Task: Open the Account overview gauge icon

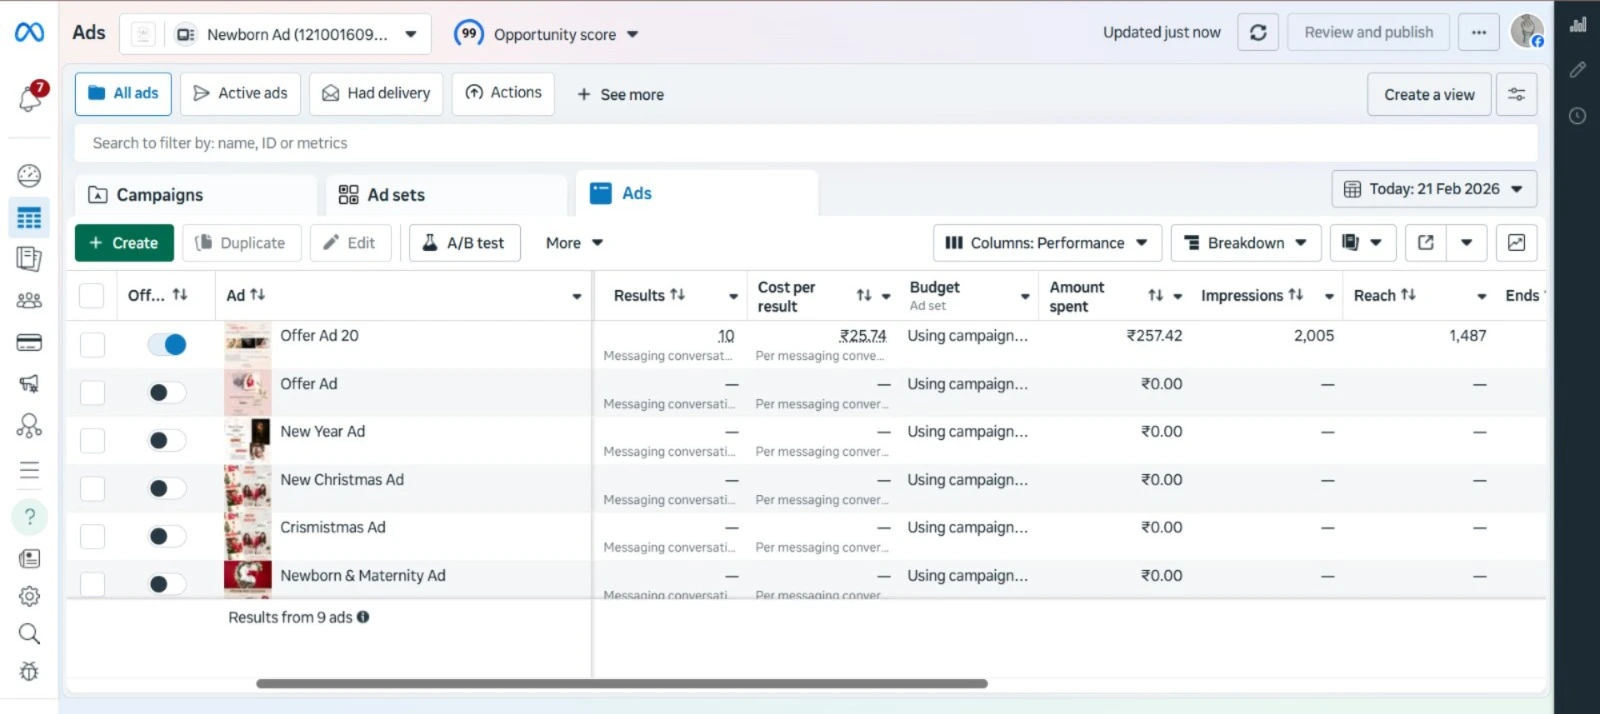Action: [x=29, y=176]
